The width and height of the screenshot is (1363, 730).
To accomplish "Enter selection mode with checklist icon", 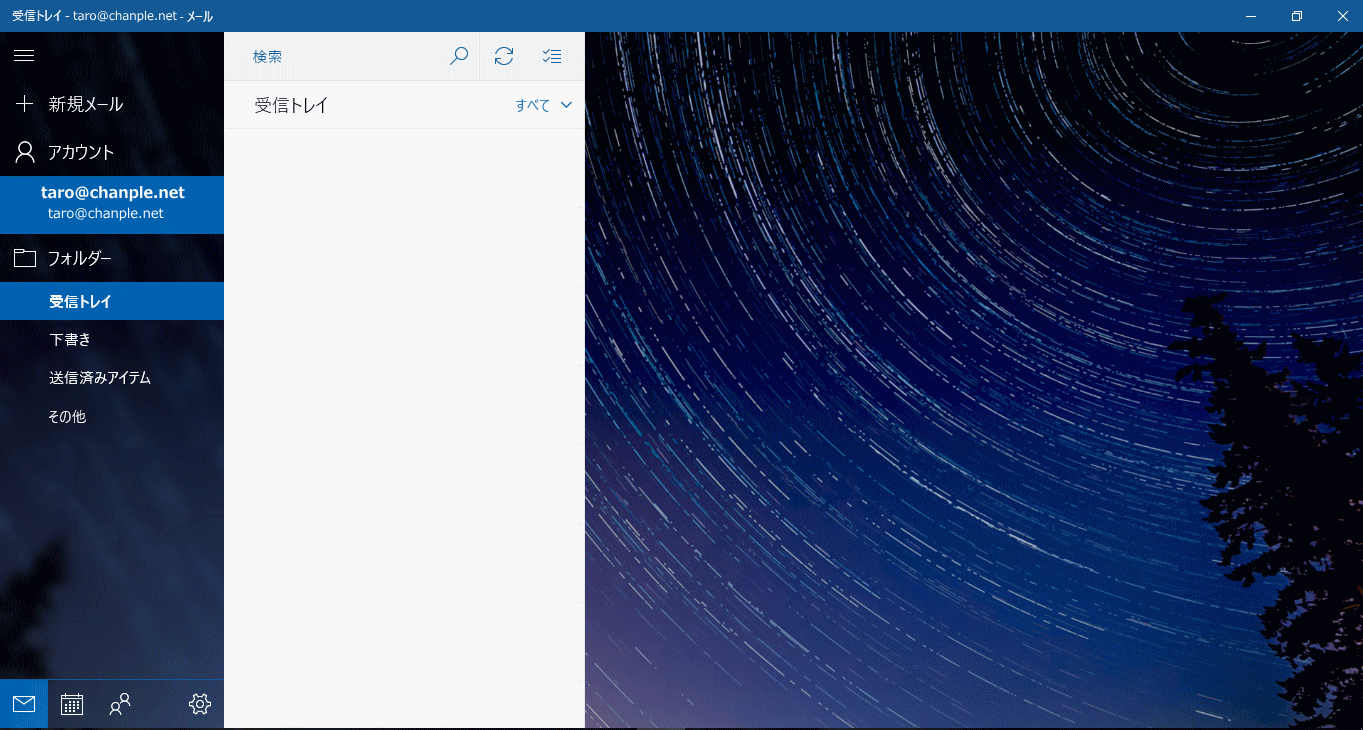I will click(x=552, y=56).
